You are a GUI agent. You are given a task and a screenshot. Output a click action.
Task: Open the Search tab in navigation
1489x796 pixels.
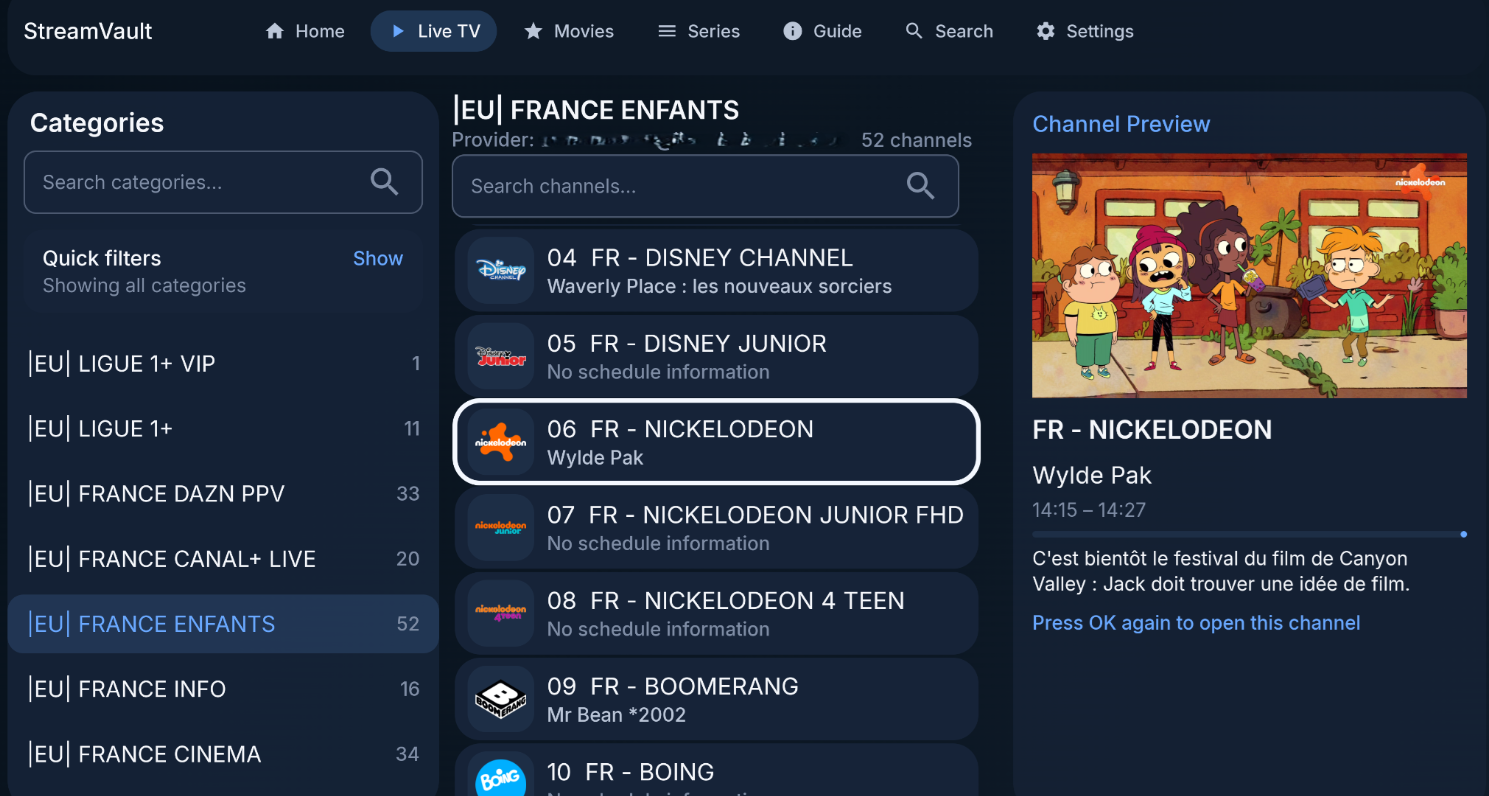click(950, 31)
